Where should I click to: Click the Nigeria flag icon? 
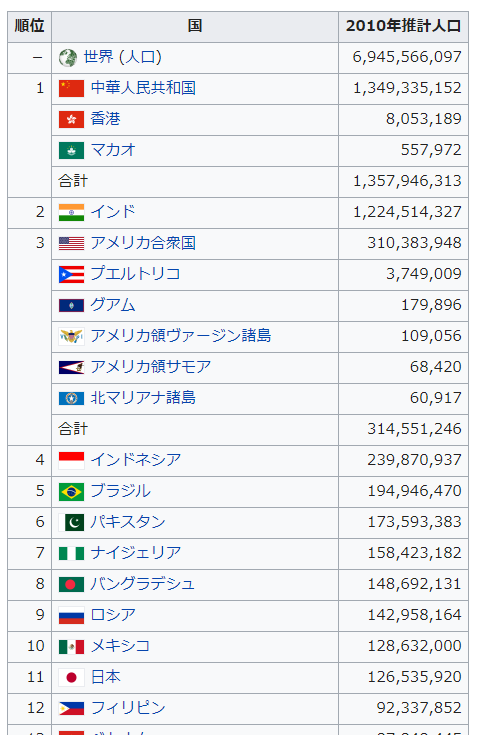[71, 554]
